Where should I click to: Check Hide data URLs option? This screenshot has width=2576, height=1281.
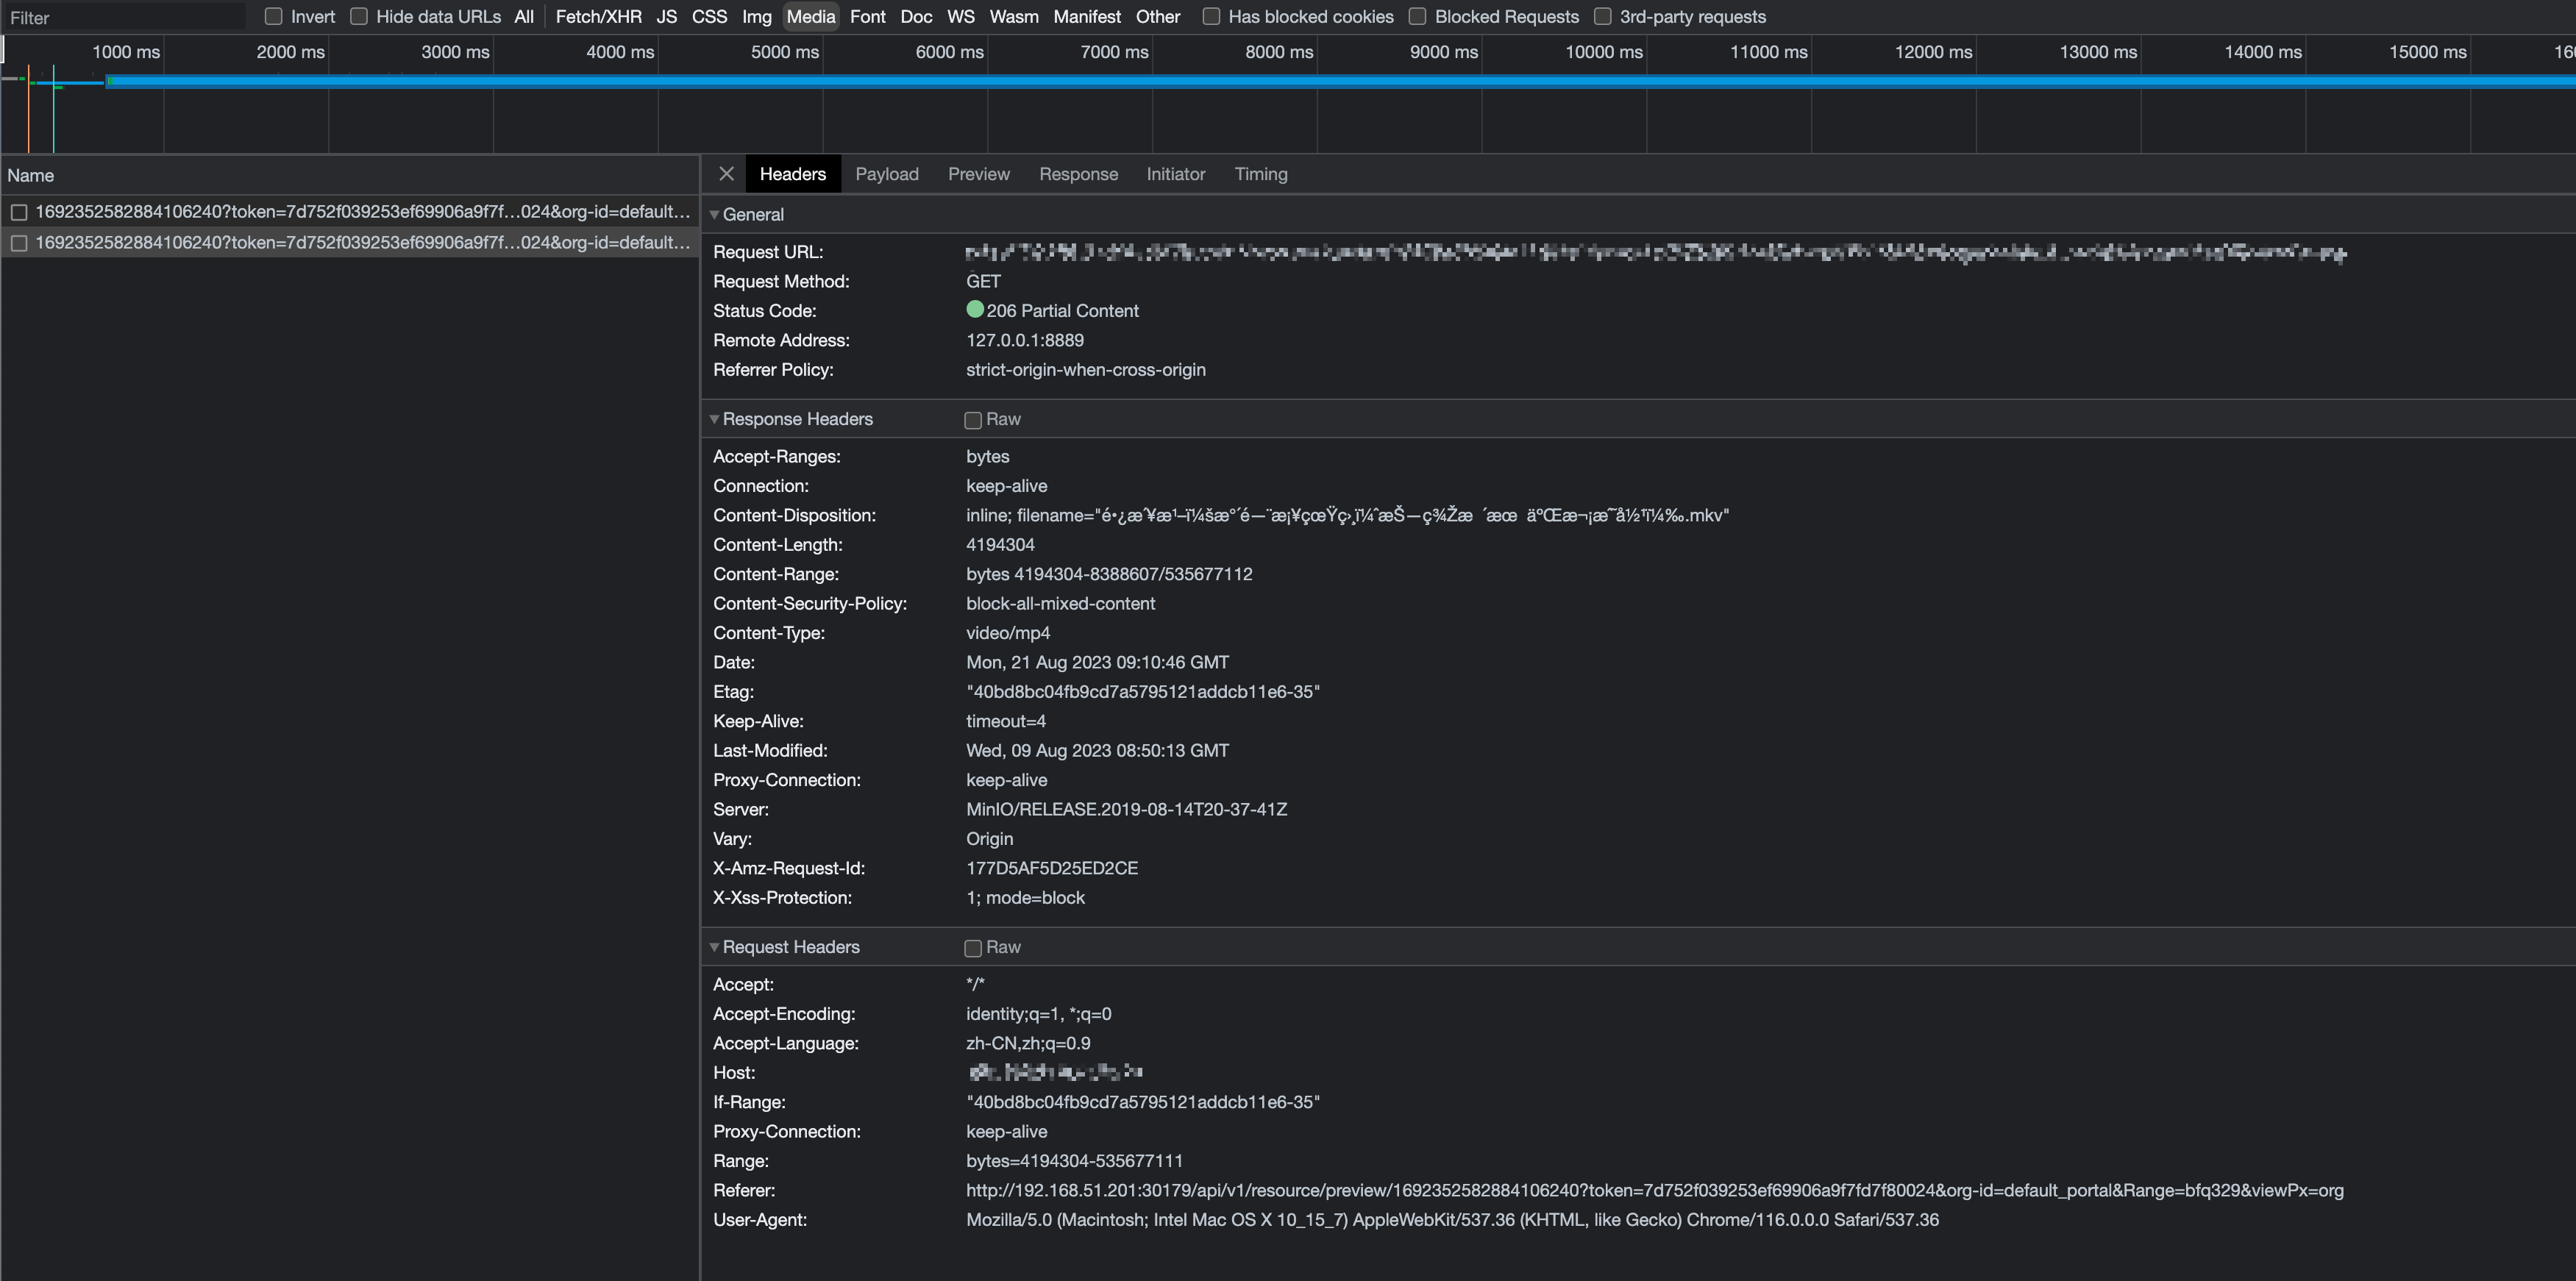click(x=359, y=17)
